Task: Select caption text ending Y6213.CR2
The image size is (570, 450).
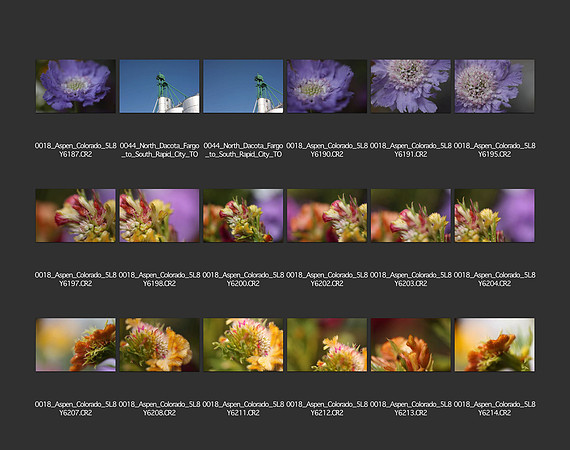Action: click(411, 409)
